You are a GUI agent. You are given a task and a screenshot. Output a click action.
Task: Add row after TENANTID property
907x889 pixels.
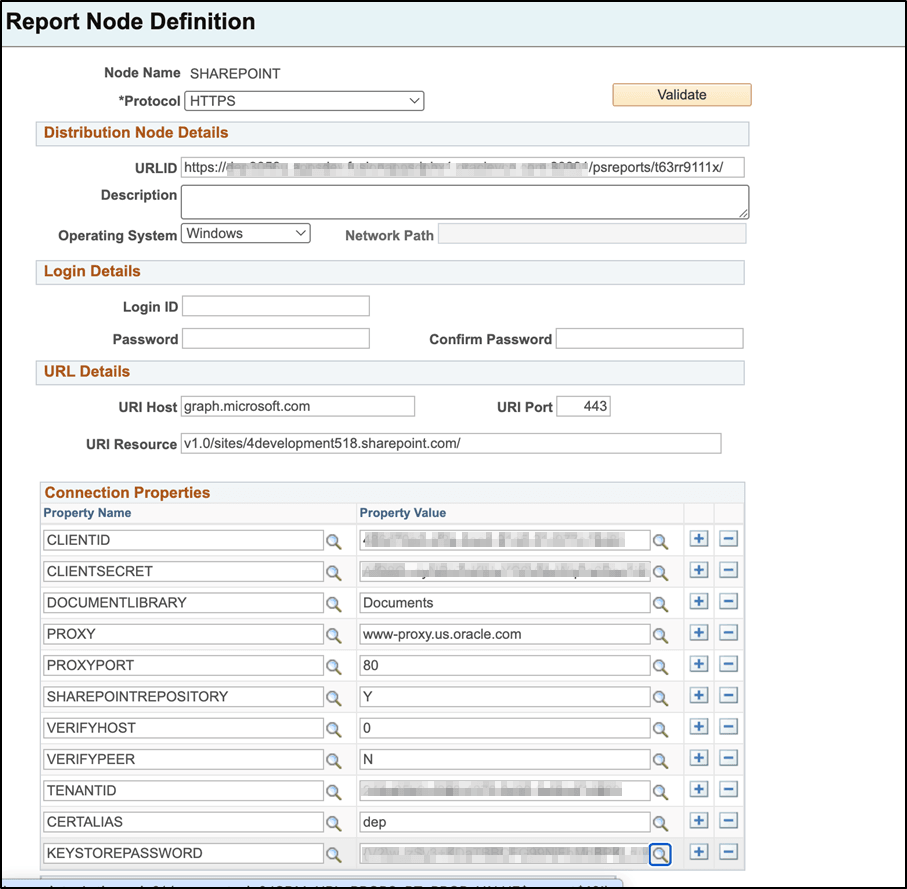pyautogui.click(x=699, y=789)
